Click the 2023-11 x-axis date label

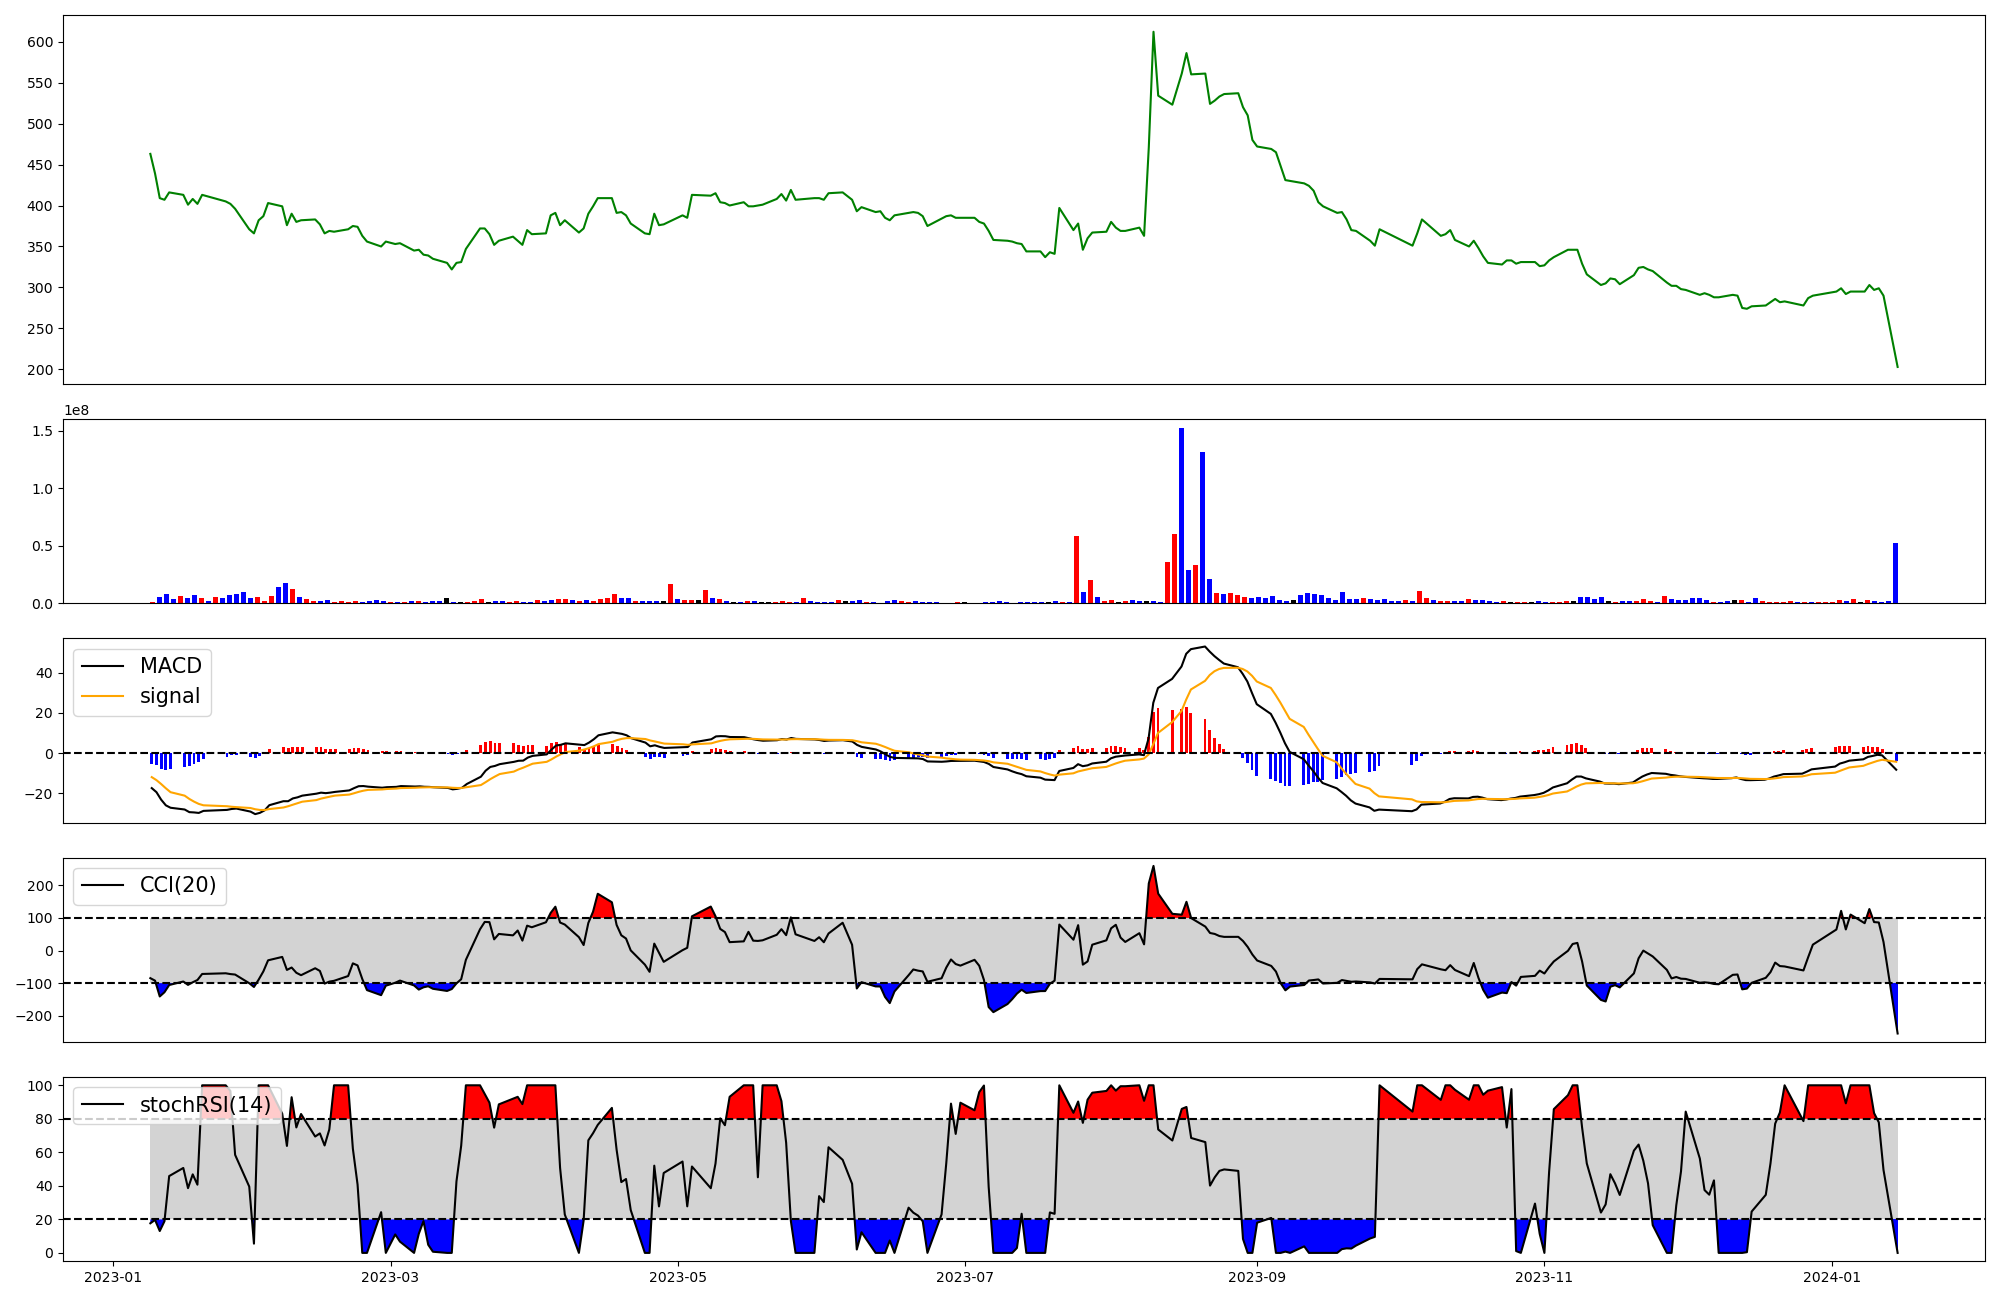1544,1277
